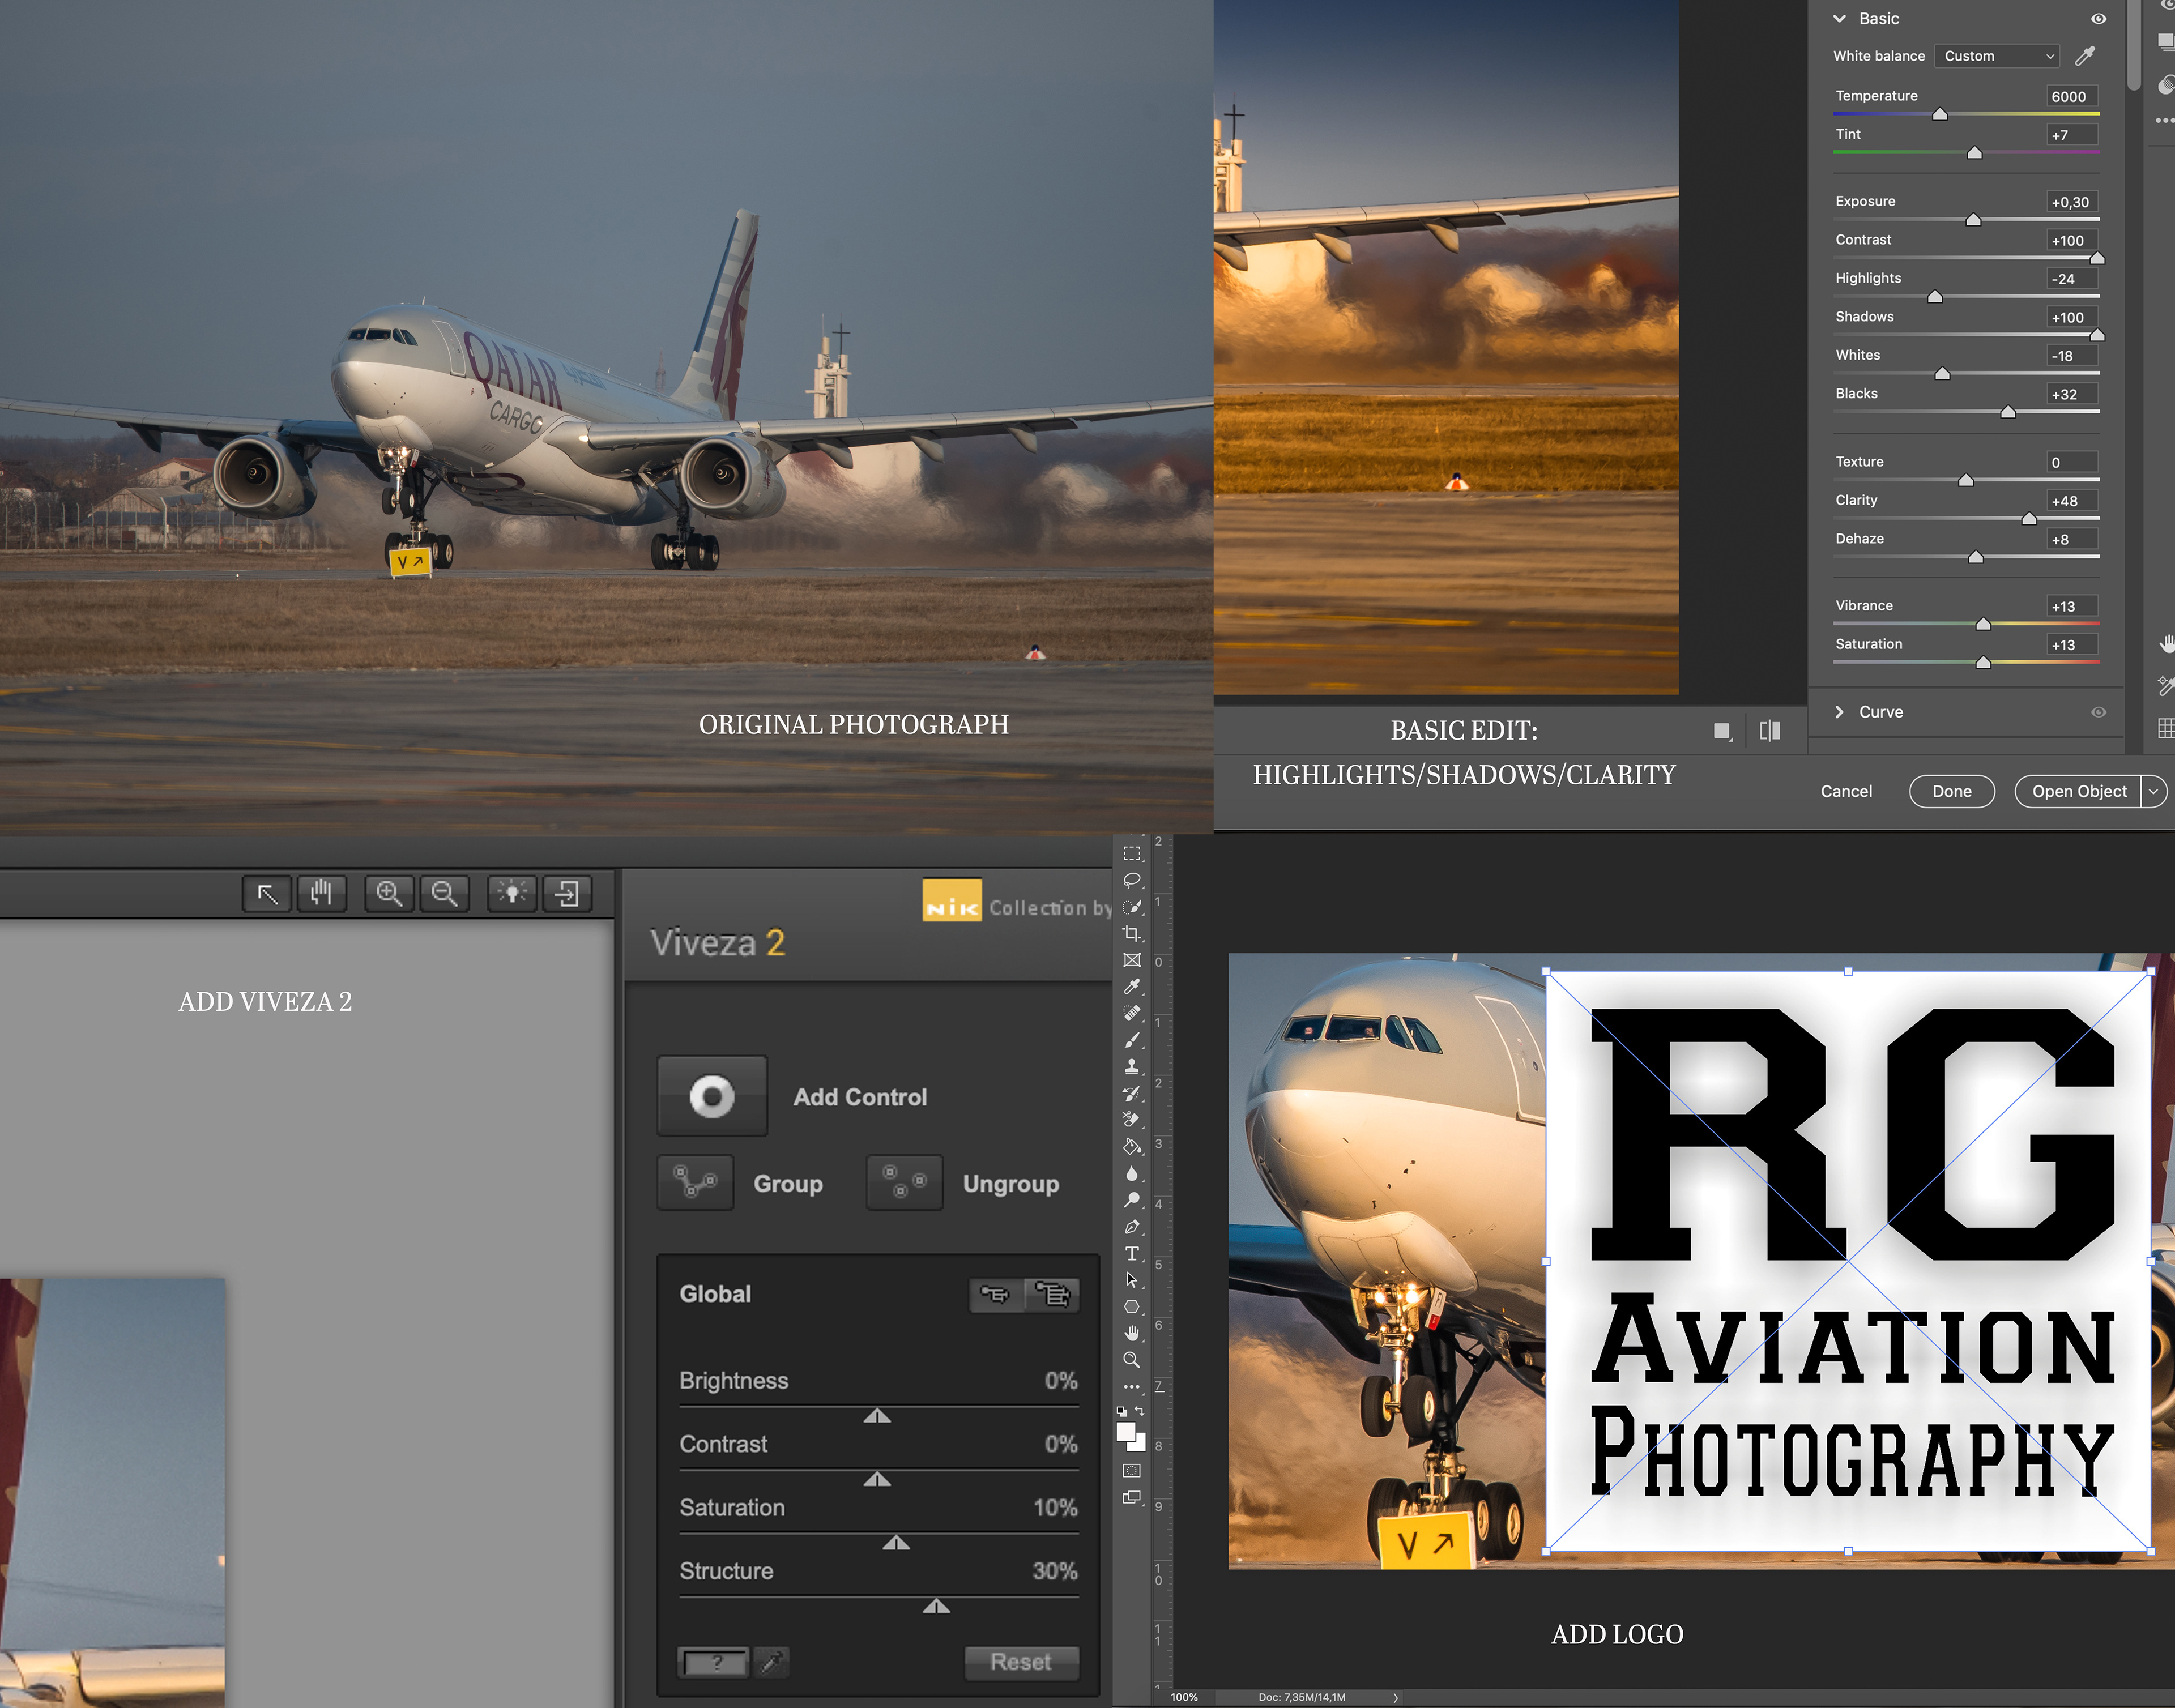
Task: Open the Edit Toolbar three-dots menu
Action: pos(1132,1387)
